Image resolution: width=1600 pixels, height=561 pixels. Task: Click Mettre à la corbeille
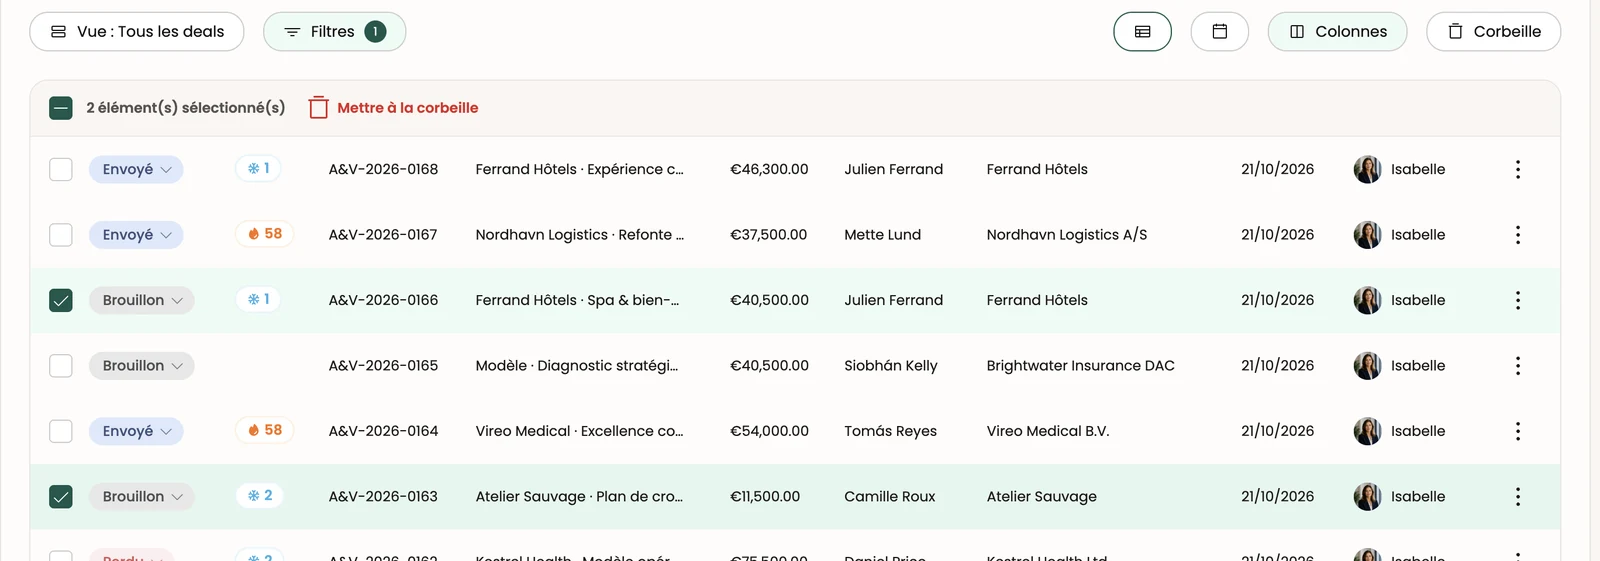tap(393, 108)
